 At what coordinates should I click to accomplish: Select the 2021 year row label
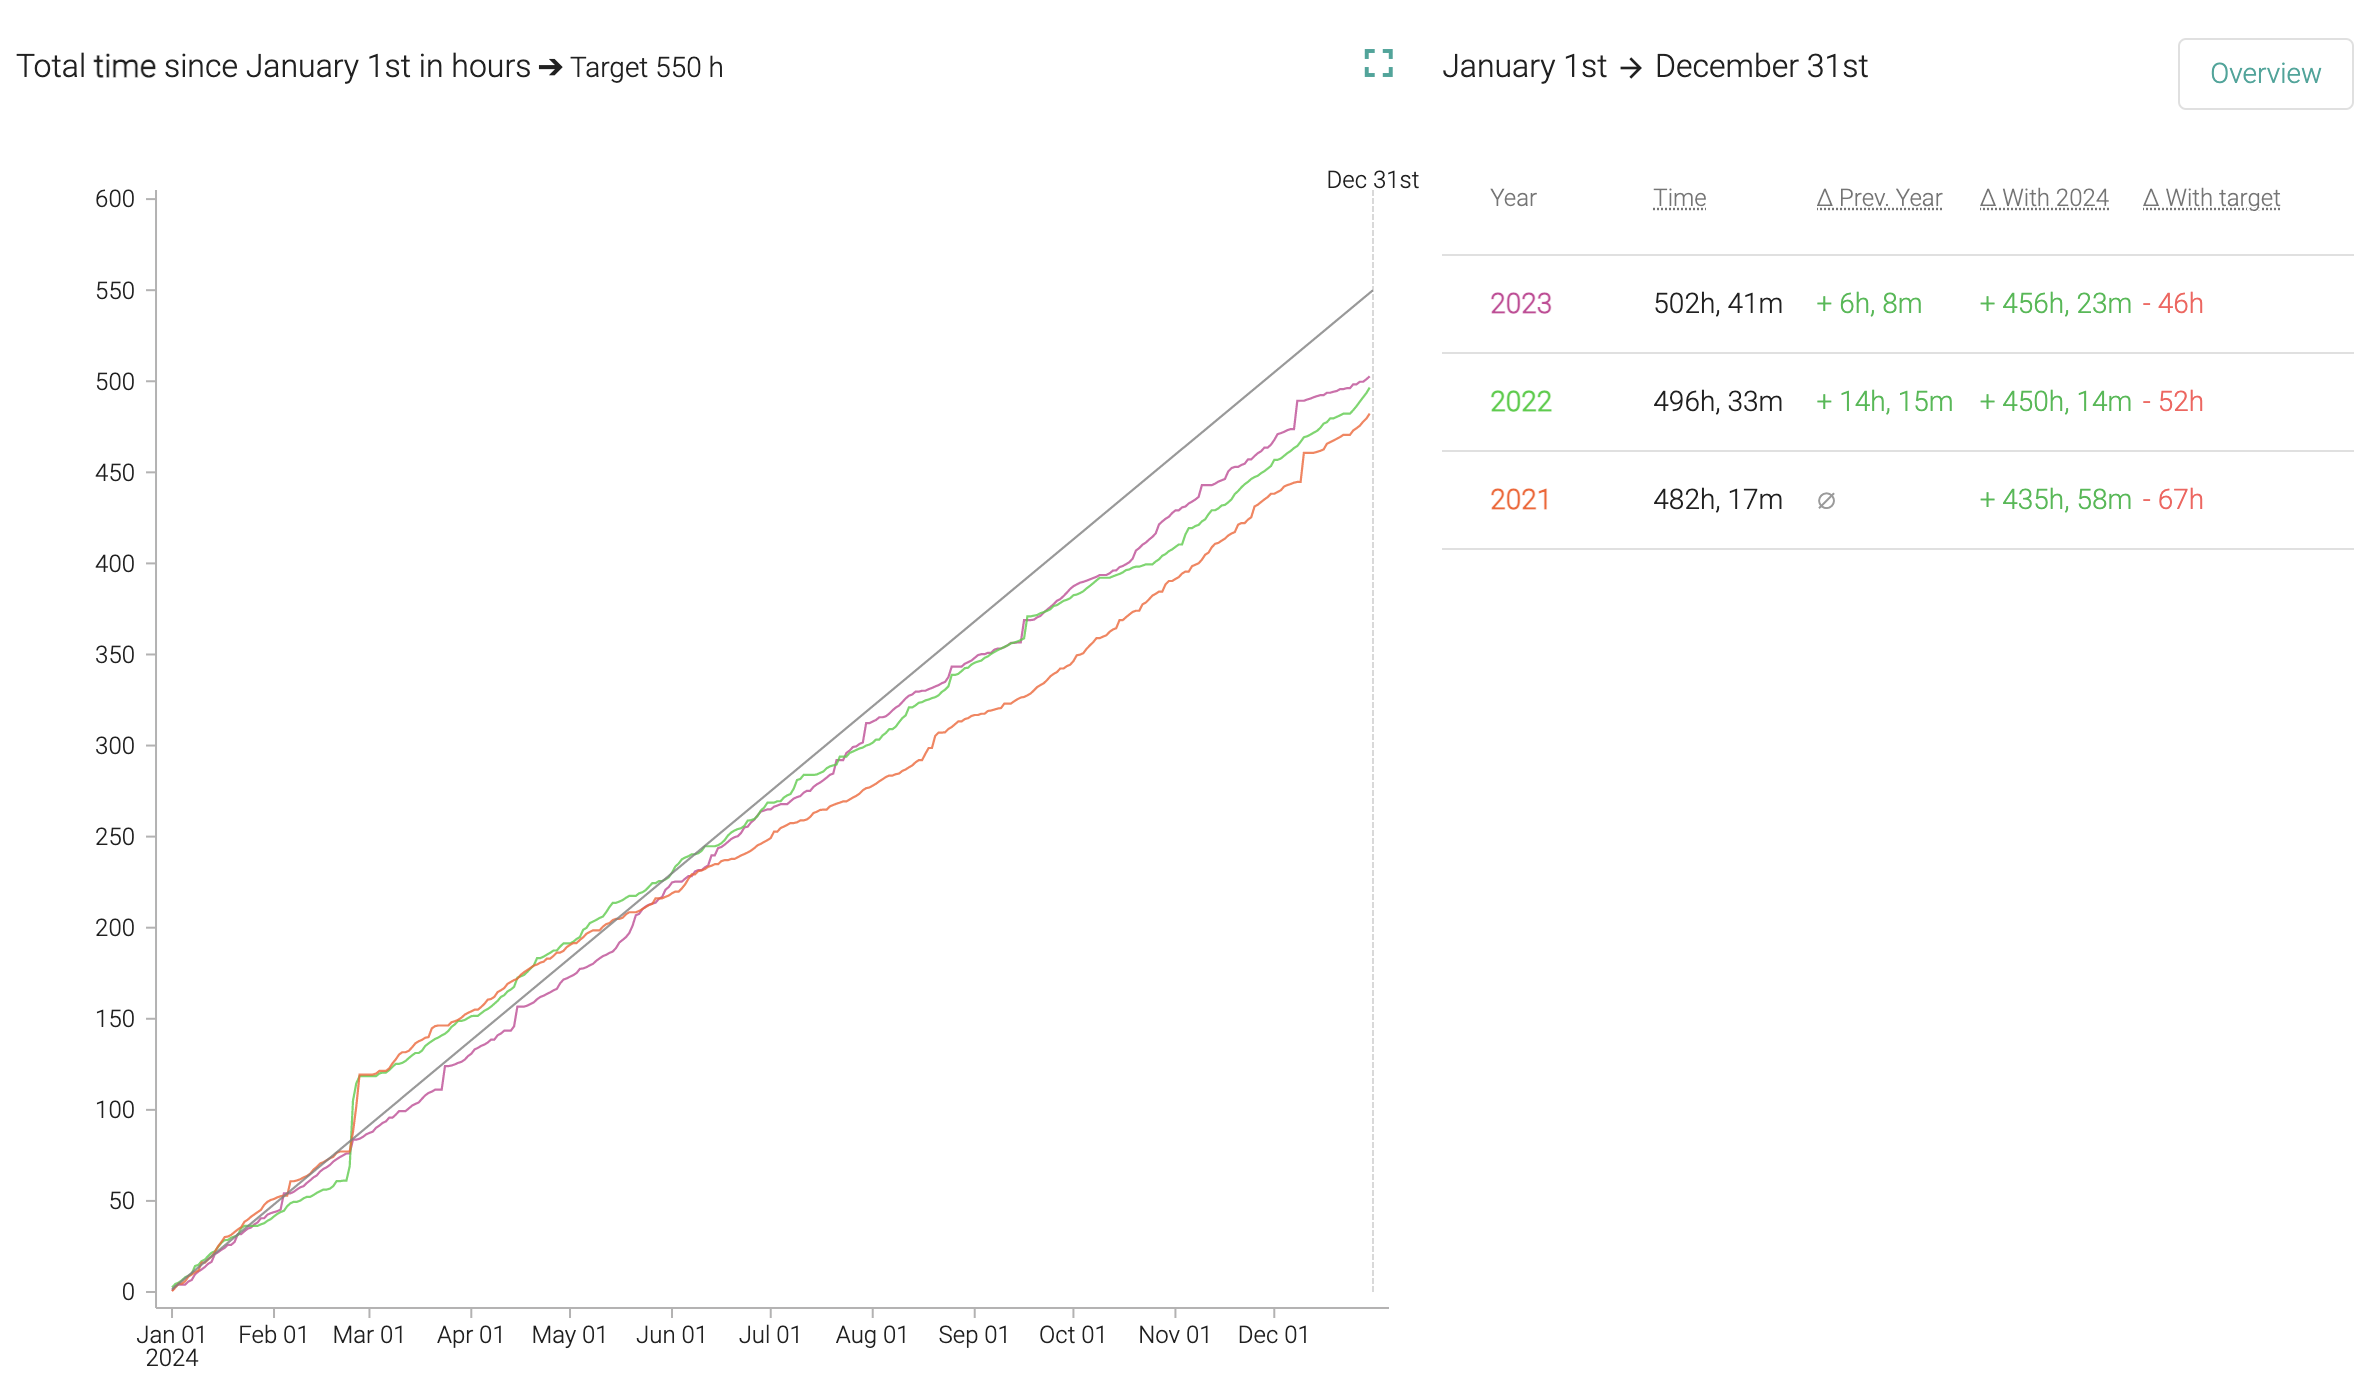[x=1519, y=500]
